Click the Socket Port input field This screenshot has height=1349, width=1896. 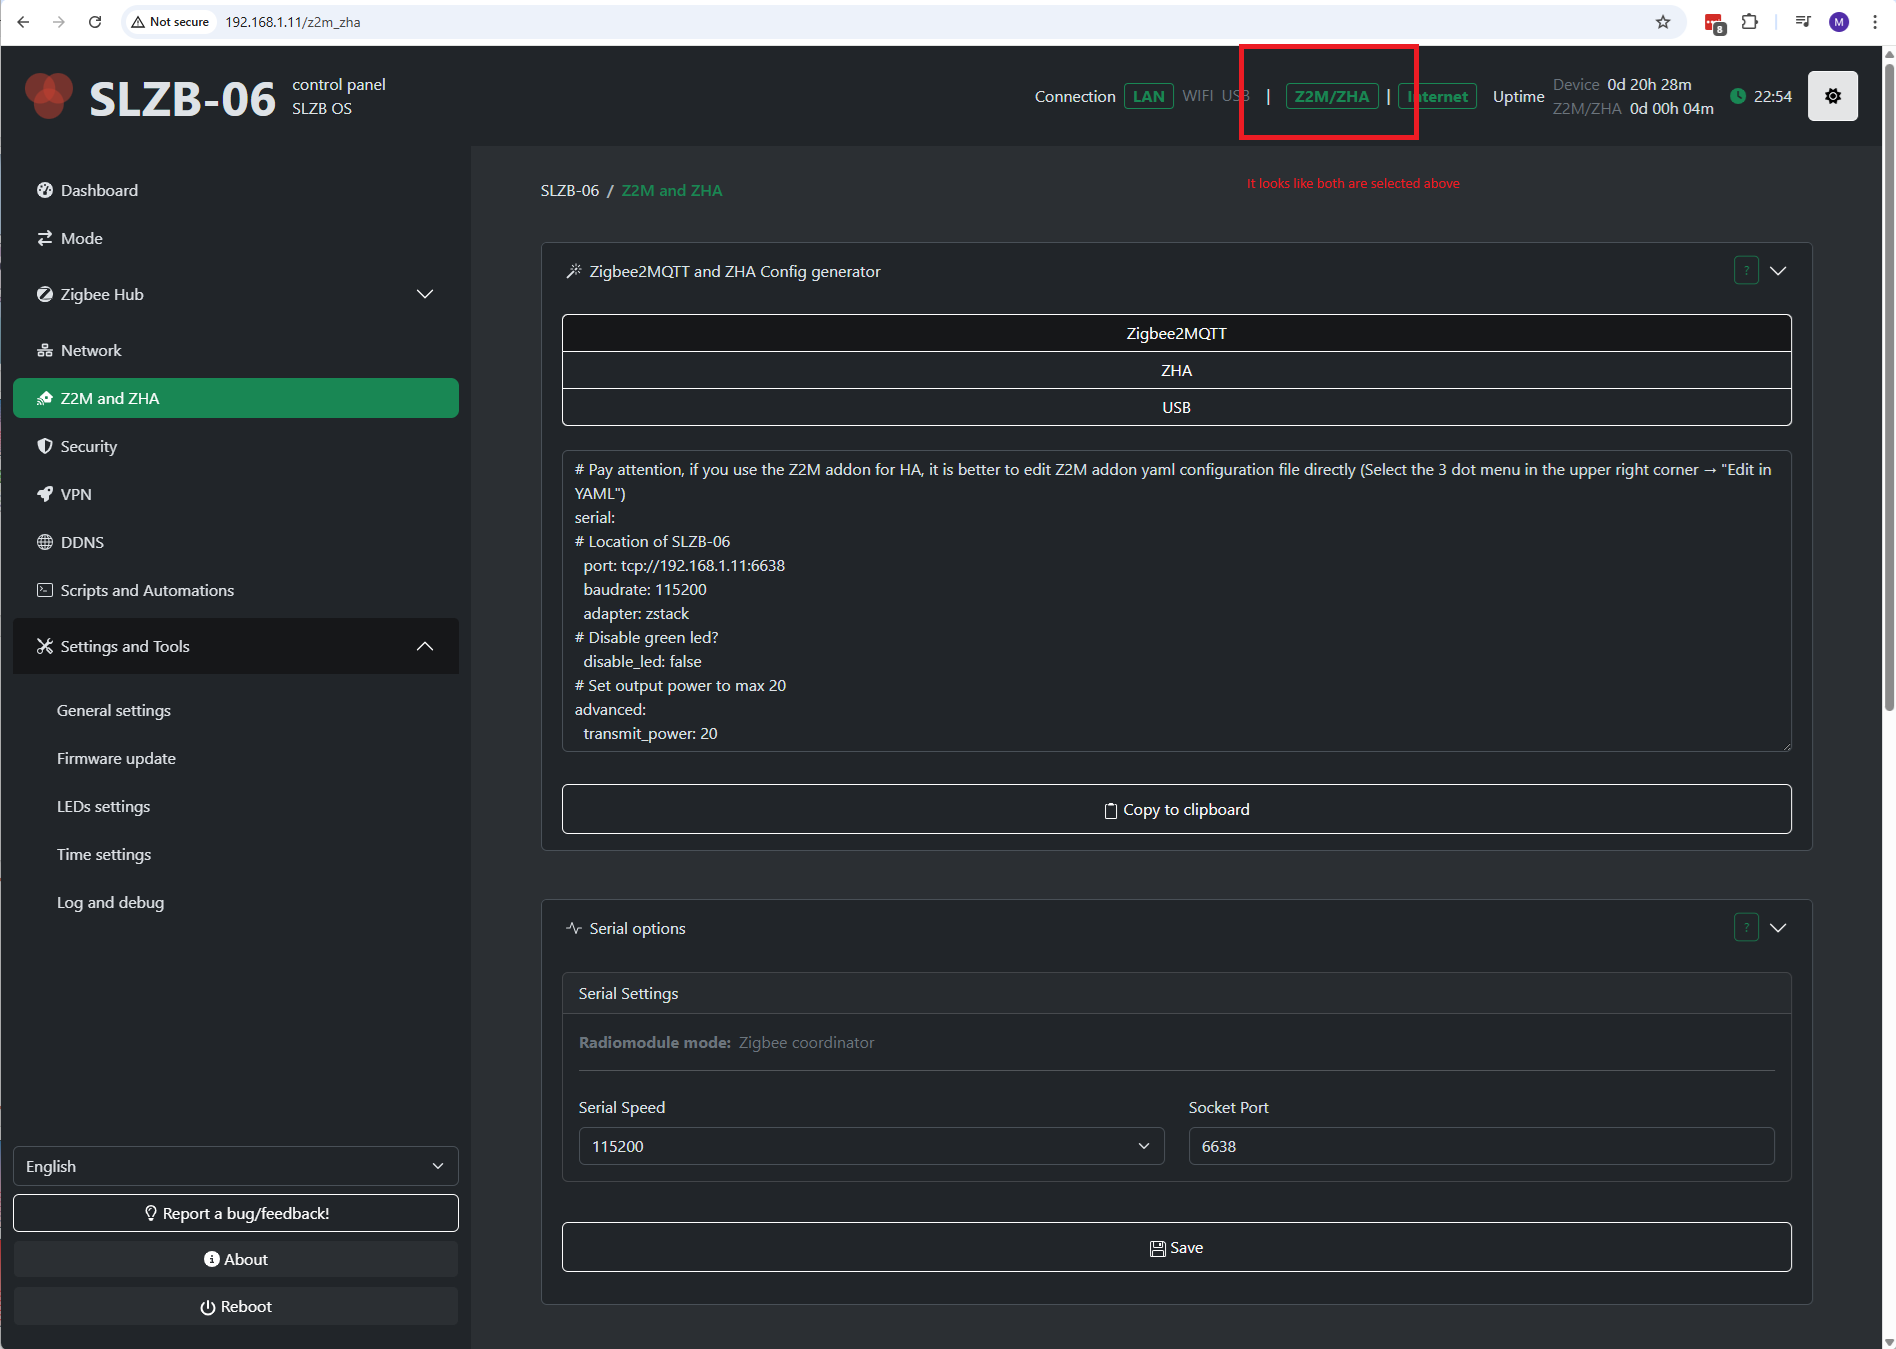(x=1480, y=1146)
